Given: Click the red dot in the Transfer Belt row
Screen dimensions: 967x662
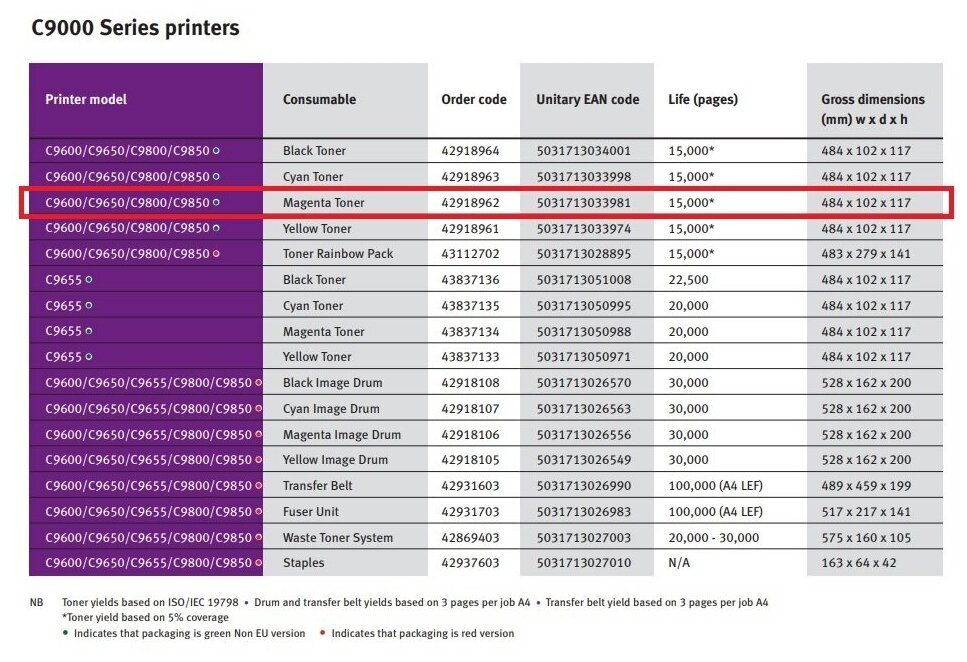Looking at the screenshot, I should pyautogui.click(x=258, y=486).
